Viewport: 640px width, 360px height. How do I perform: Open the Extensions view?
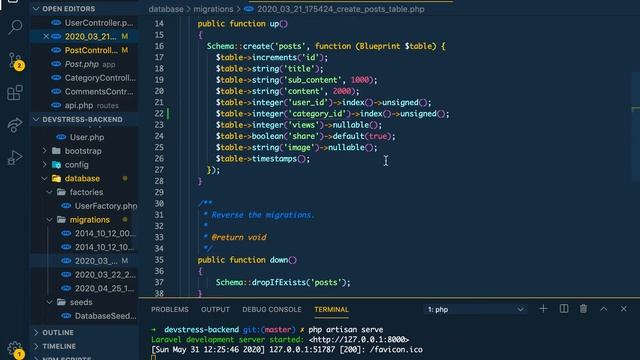(15, 93)
